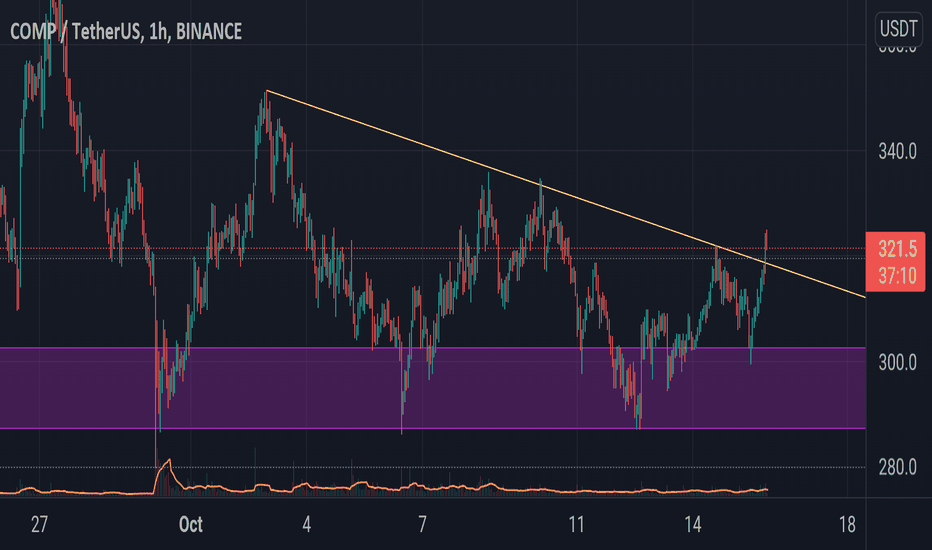Click the 27 date label
The height and width of the screenshot is (550, 932).
(39, 524)
